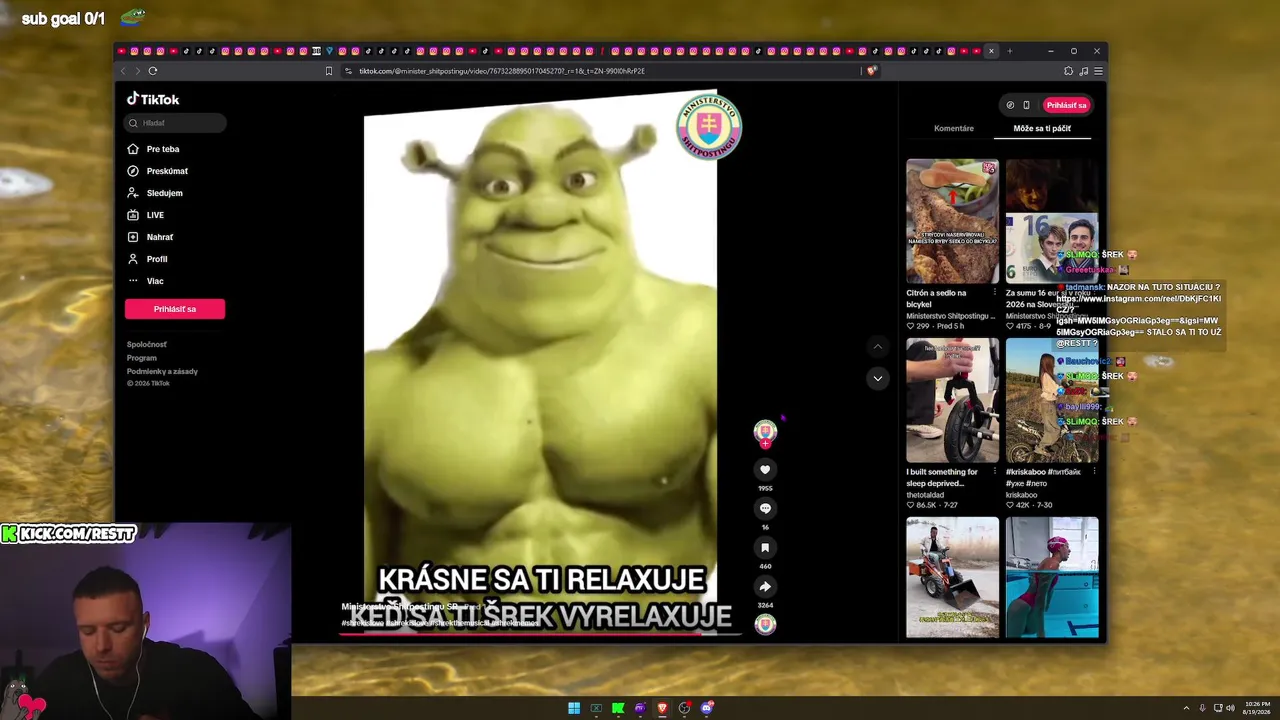Image resolution: width=1280 pixels, height=720 pixels.
Task: Open the LIVE section
Action: pyautogui.click(x=146, y=215)
